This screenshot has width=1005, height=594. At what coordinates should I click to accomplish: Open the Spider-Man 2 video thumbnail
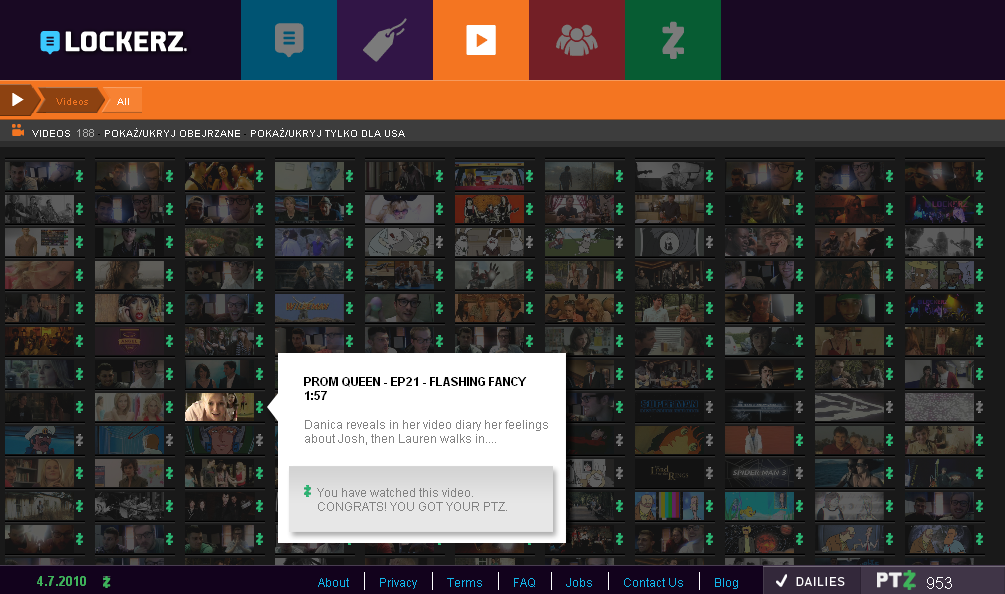pos(759,473)
